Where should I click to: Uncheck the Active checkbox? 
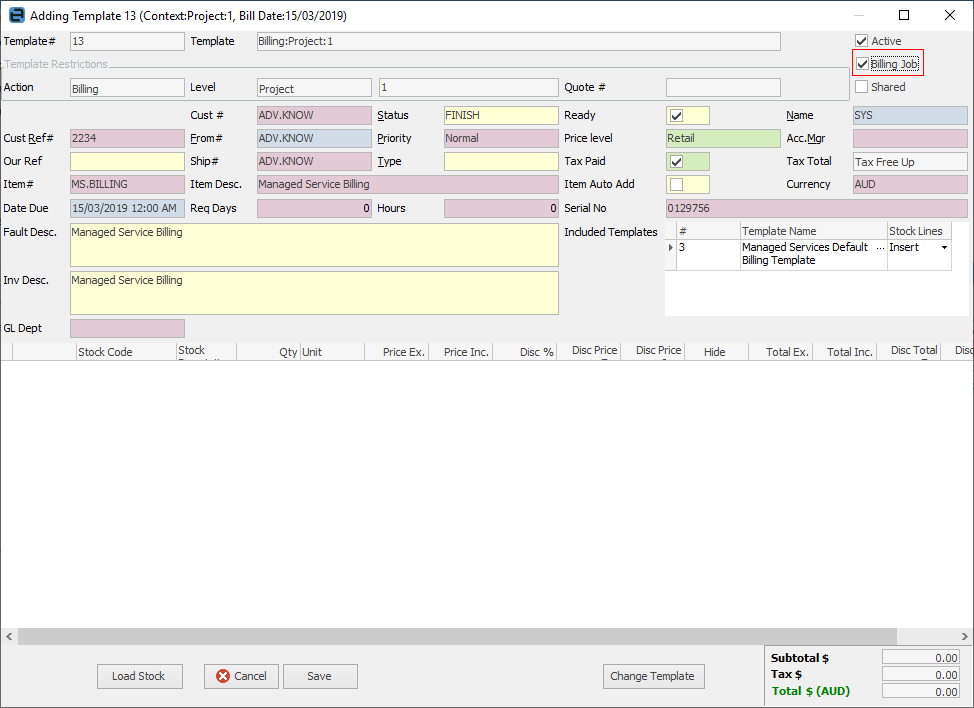point(862,41)
